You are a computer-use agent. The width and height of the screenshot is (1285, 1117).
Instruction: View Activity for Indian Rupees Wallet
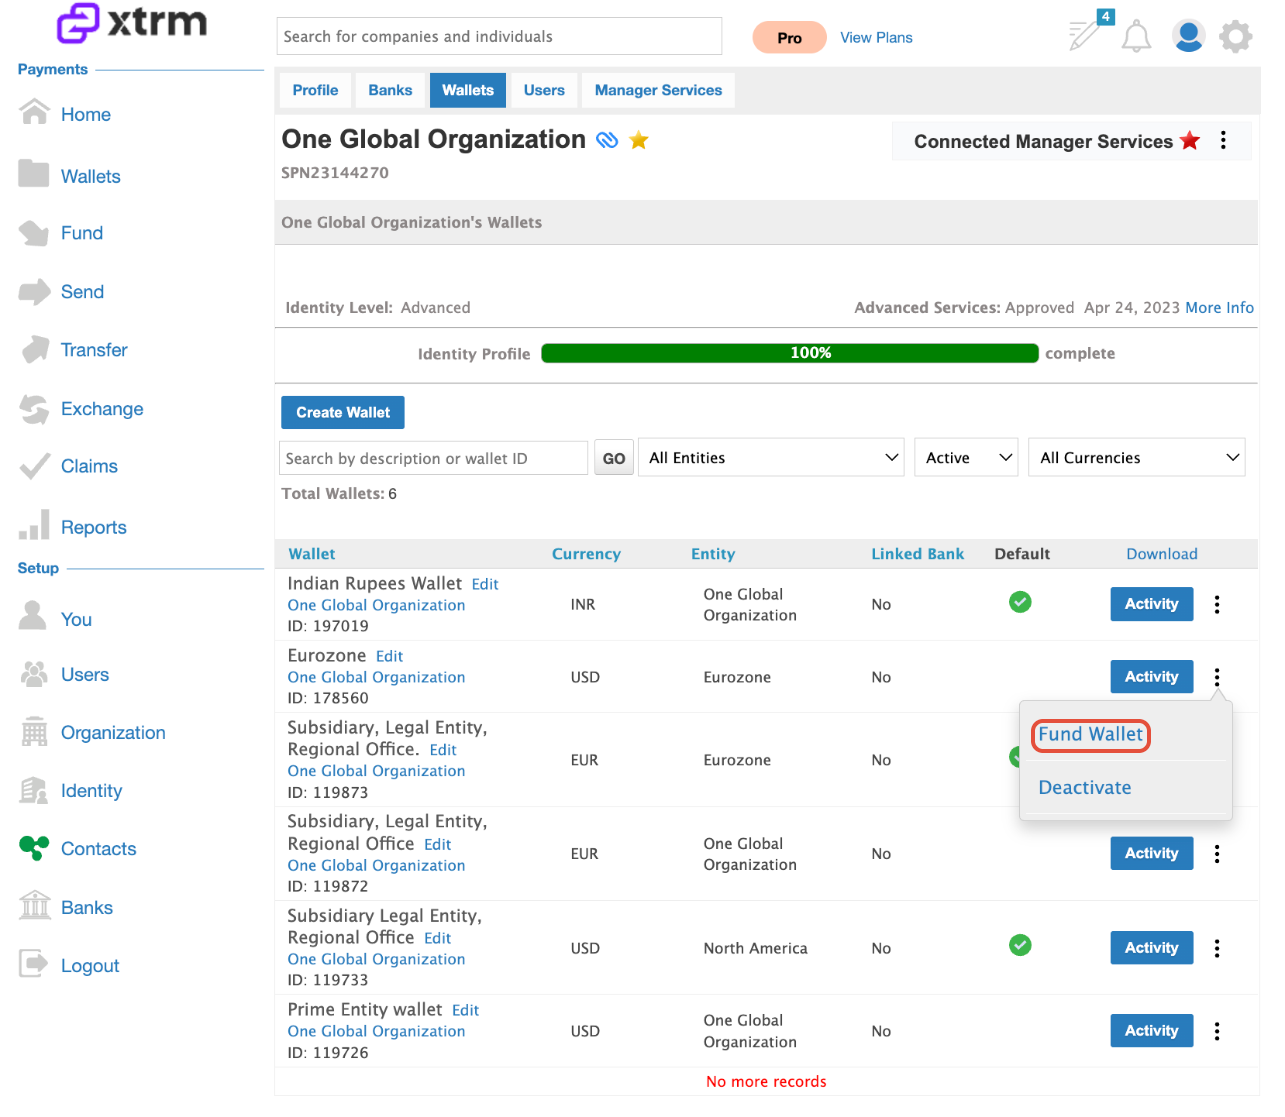click(1152, 604)
